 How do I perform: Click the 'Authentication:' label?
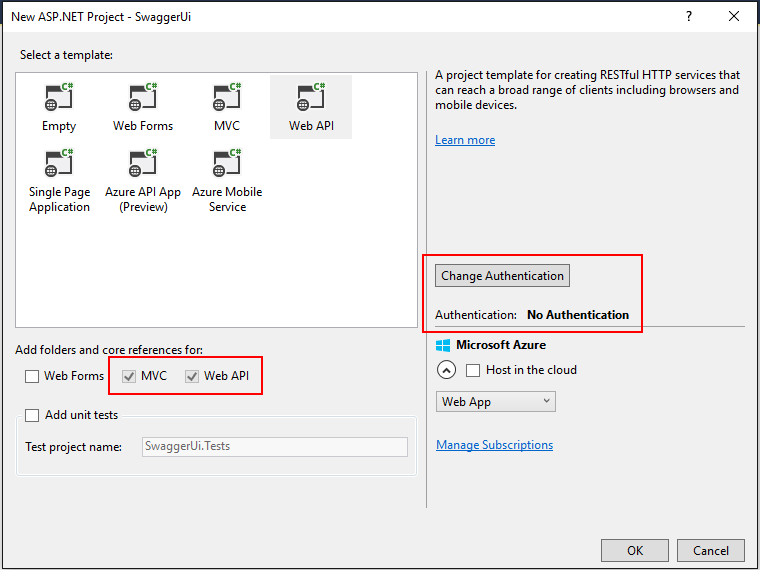476,315
